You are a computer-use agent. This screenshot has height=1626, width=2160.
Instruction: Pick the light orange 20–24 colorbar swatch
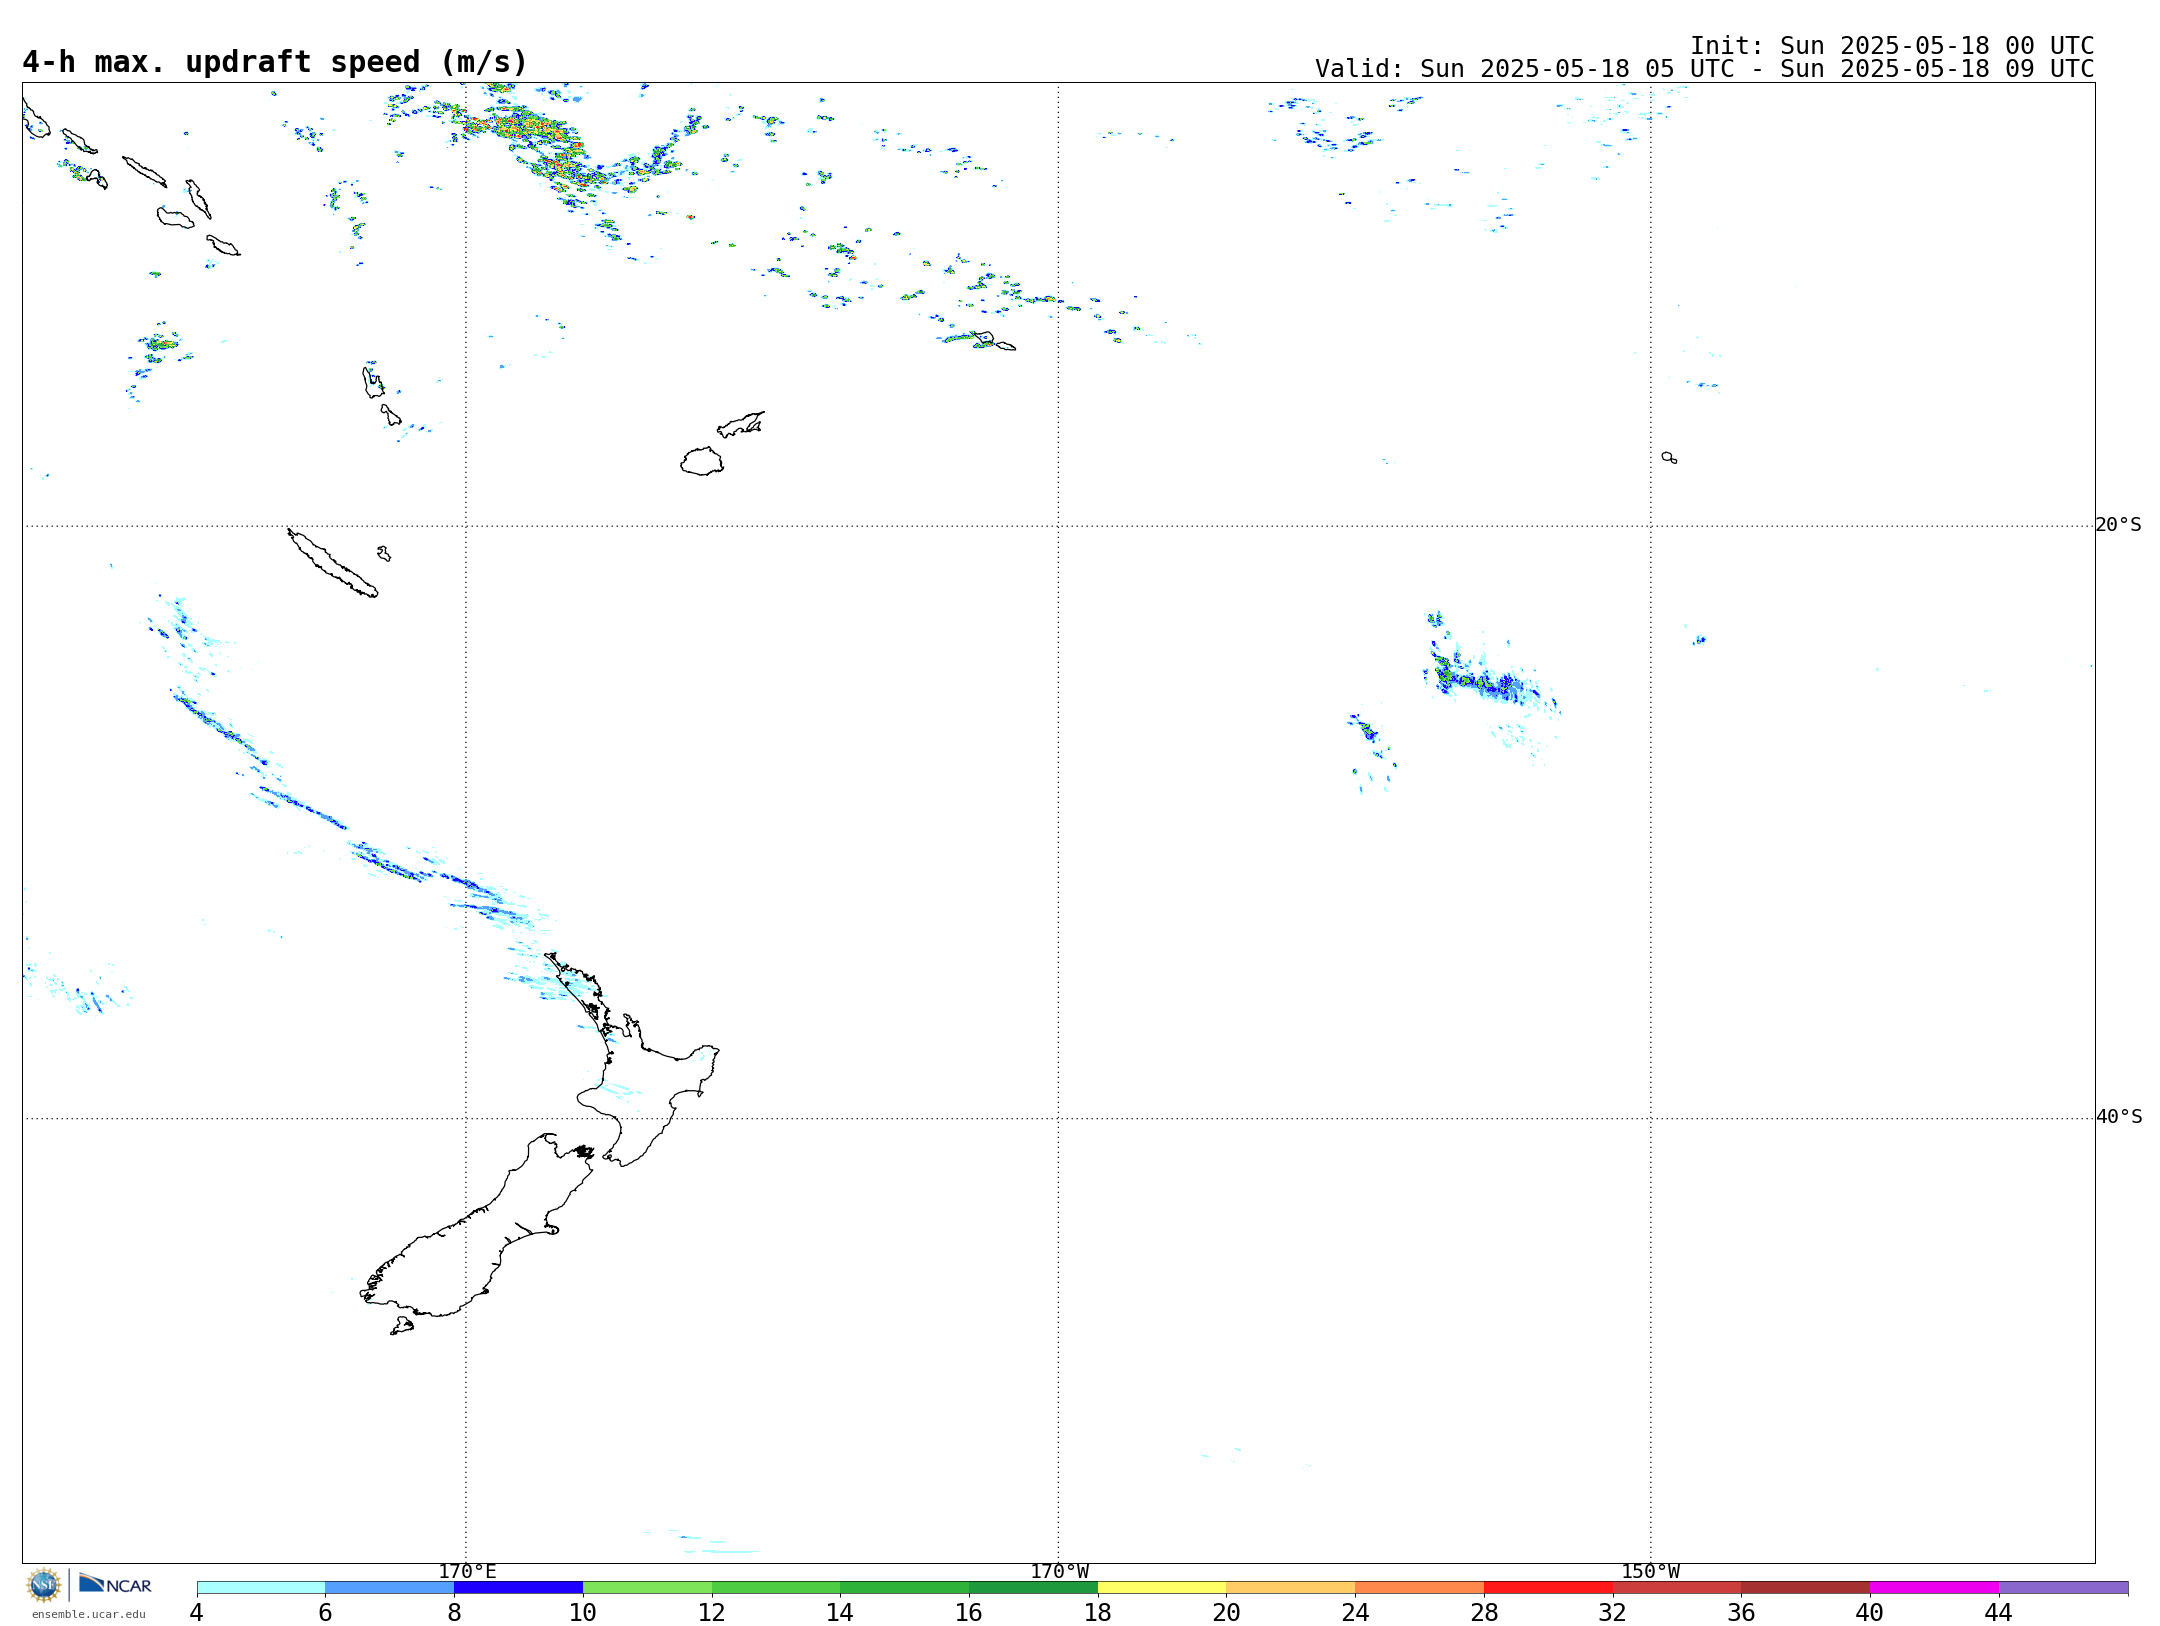tap(1291, 1588)
